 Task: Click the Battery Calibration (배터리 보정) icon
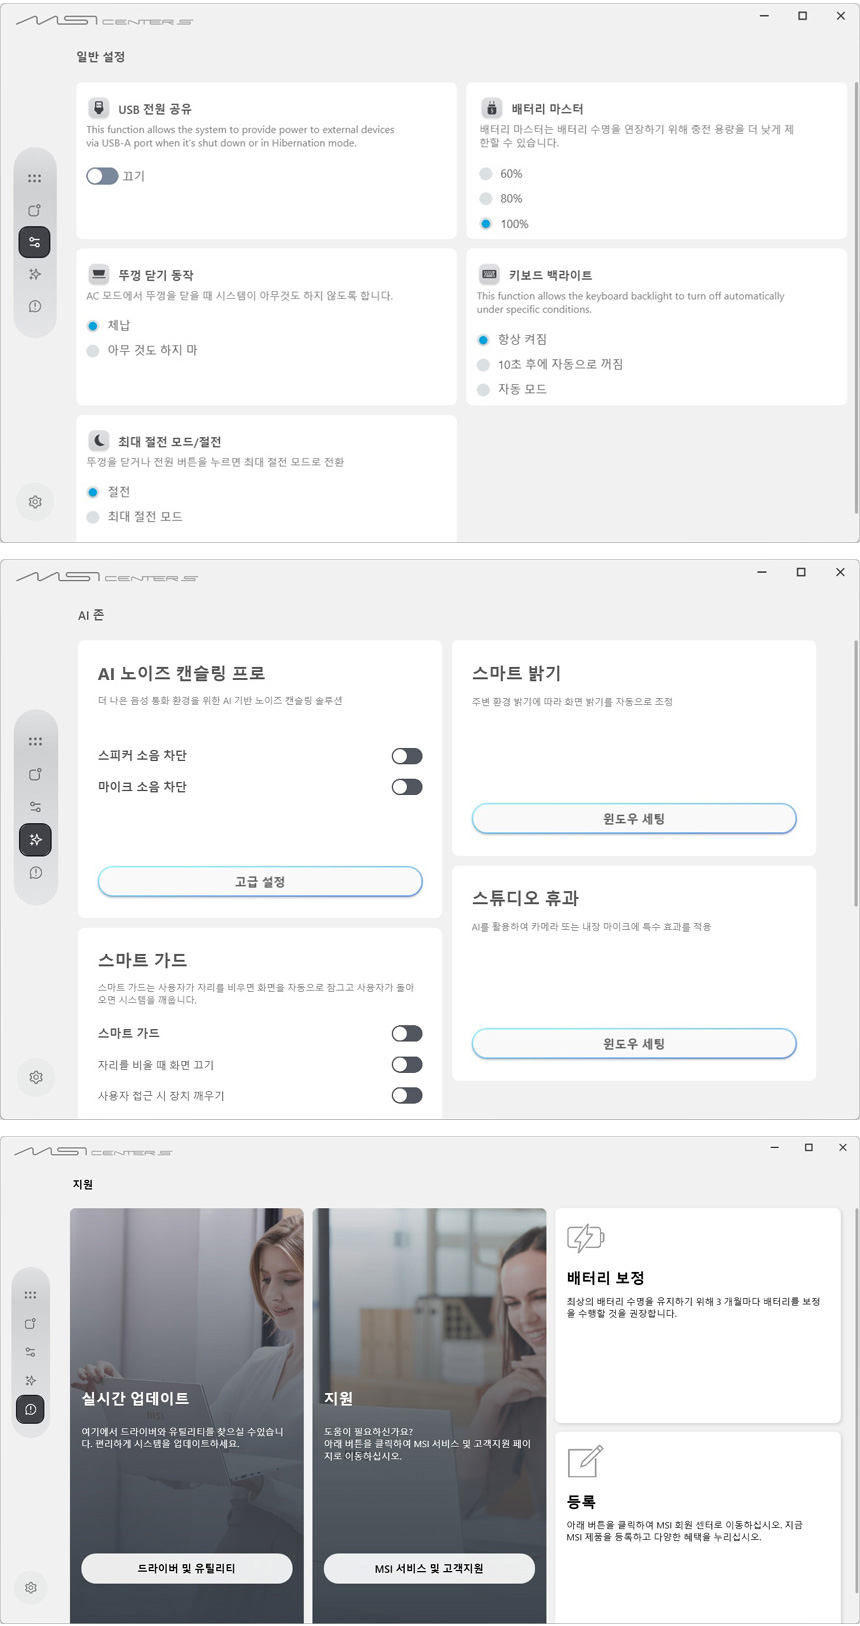[x=585, y=1238]
